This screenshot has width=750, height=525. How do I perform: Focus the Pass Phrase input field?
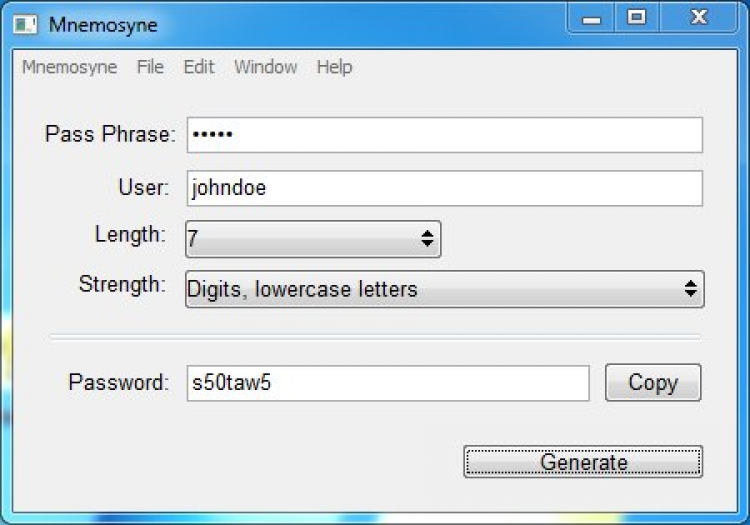click(444, 135)
